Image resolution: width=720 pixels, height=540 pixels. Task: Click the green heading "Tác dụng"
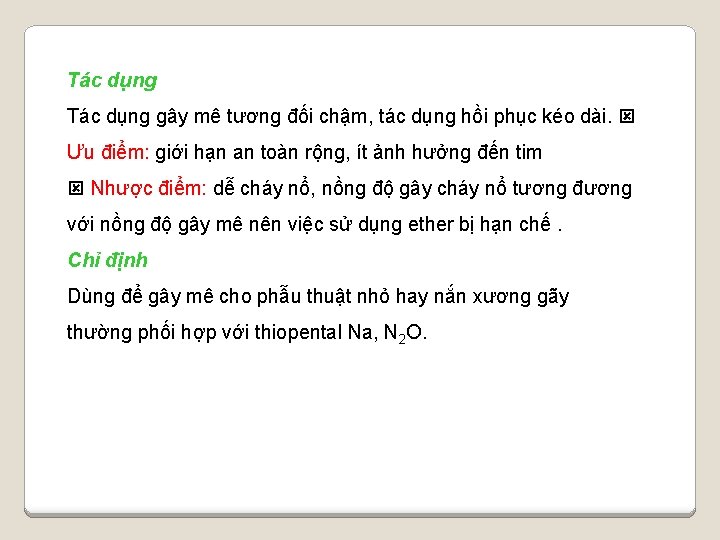coord(112,81)
